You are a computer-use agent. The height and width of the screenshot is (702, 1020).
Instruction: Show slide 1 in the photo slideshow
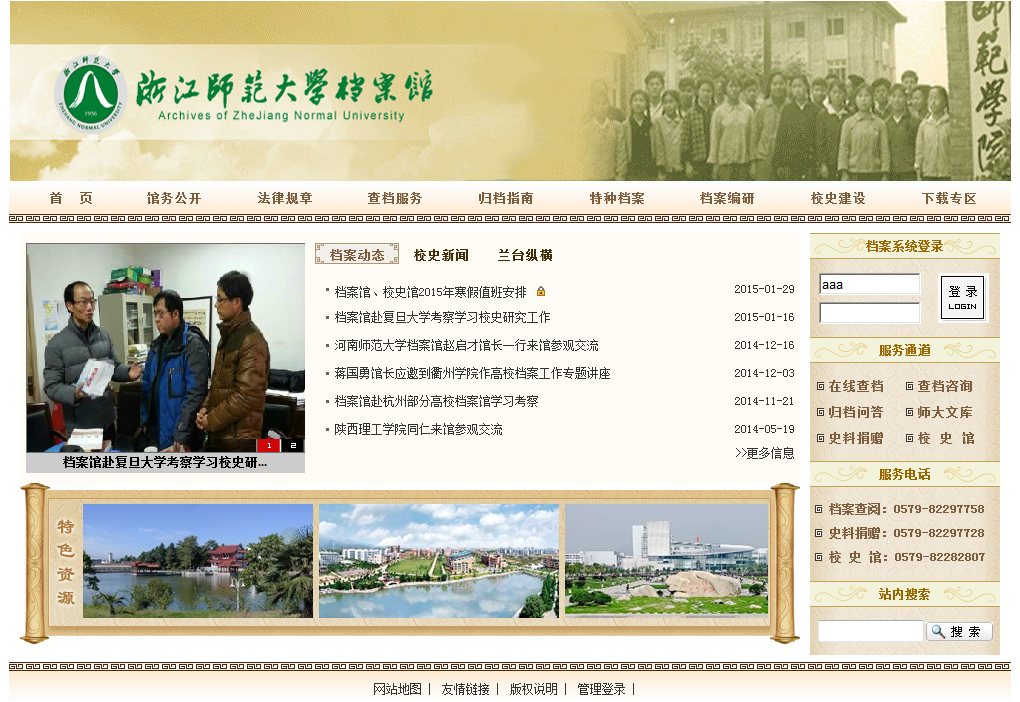[268, 445]
